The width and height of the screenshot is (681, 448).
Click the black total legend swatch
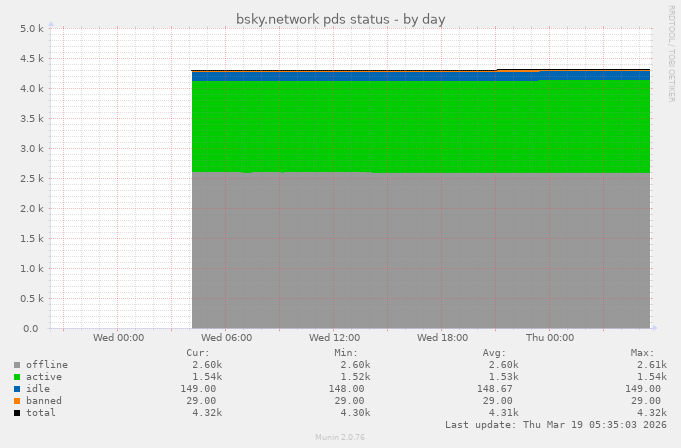click(x=17, y=413)
